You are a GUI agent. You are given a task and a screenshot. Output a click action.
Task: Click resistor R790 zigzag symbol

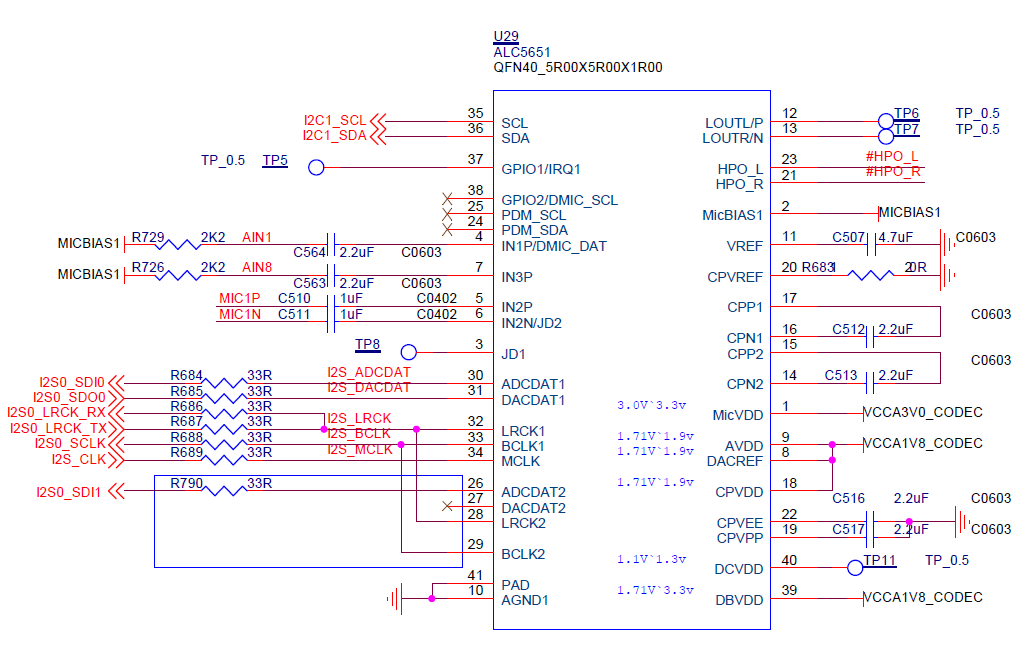(x=224, y=490)
